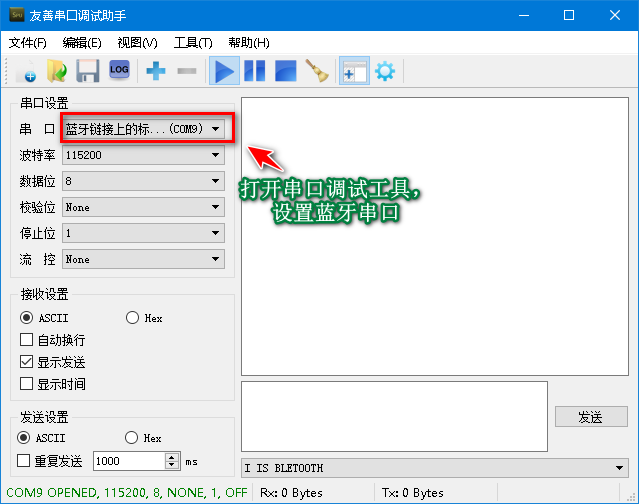The width and height of the screenshot is (639, 504).
Task: Expand the 校验位 None dropdown
Action: (143, 207)
